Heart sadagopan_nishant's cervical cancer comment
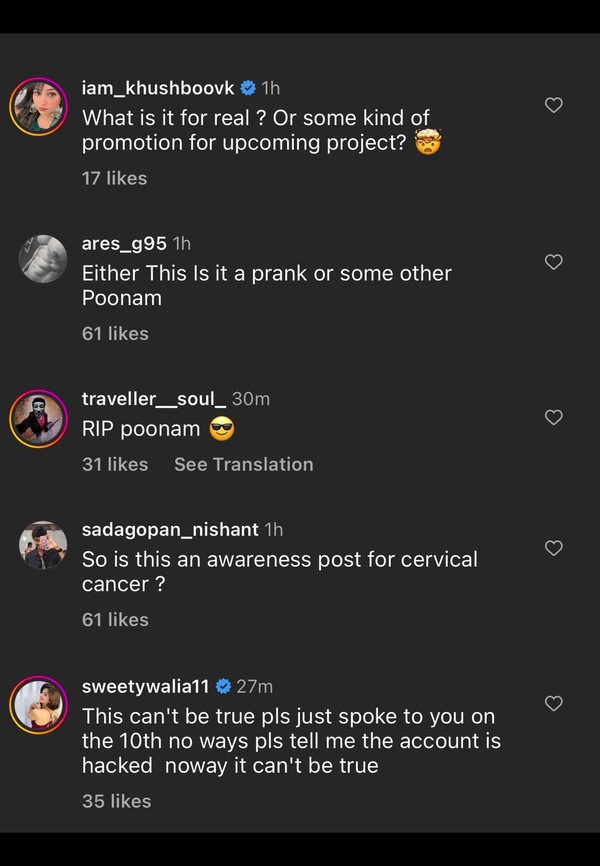600x866 pixels. (x=553, y=548)
